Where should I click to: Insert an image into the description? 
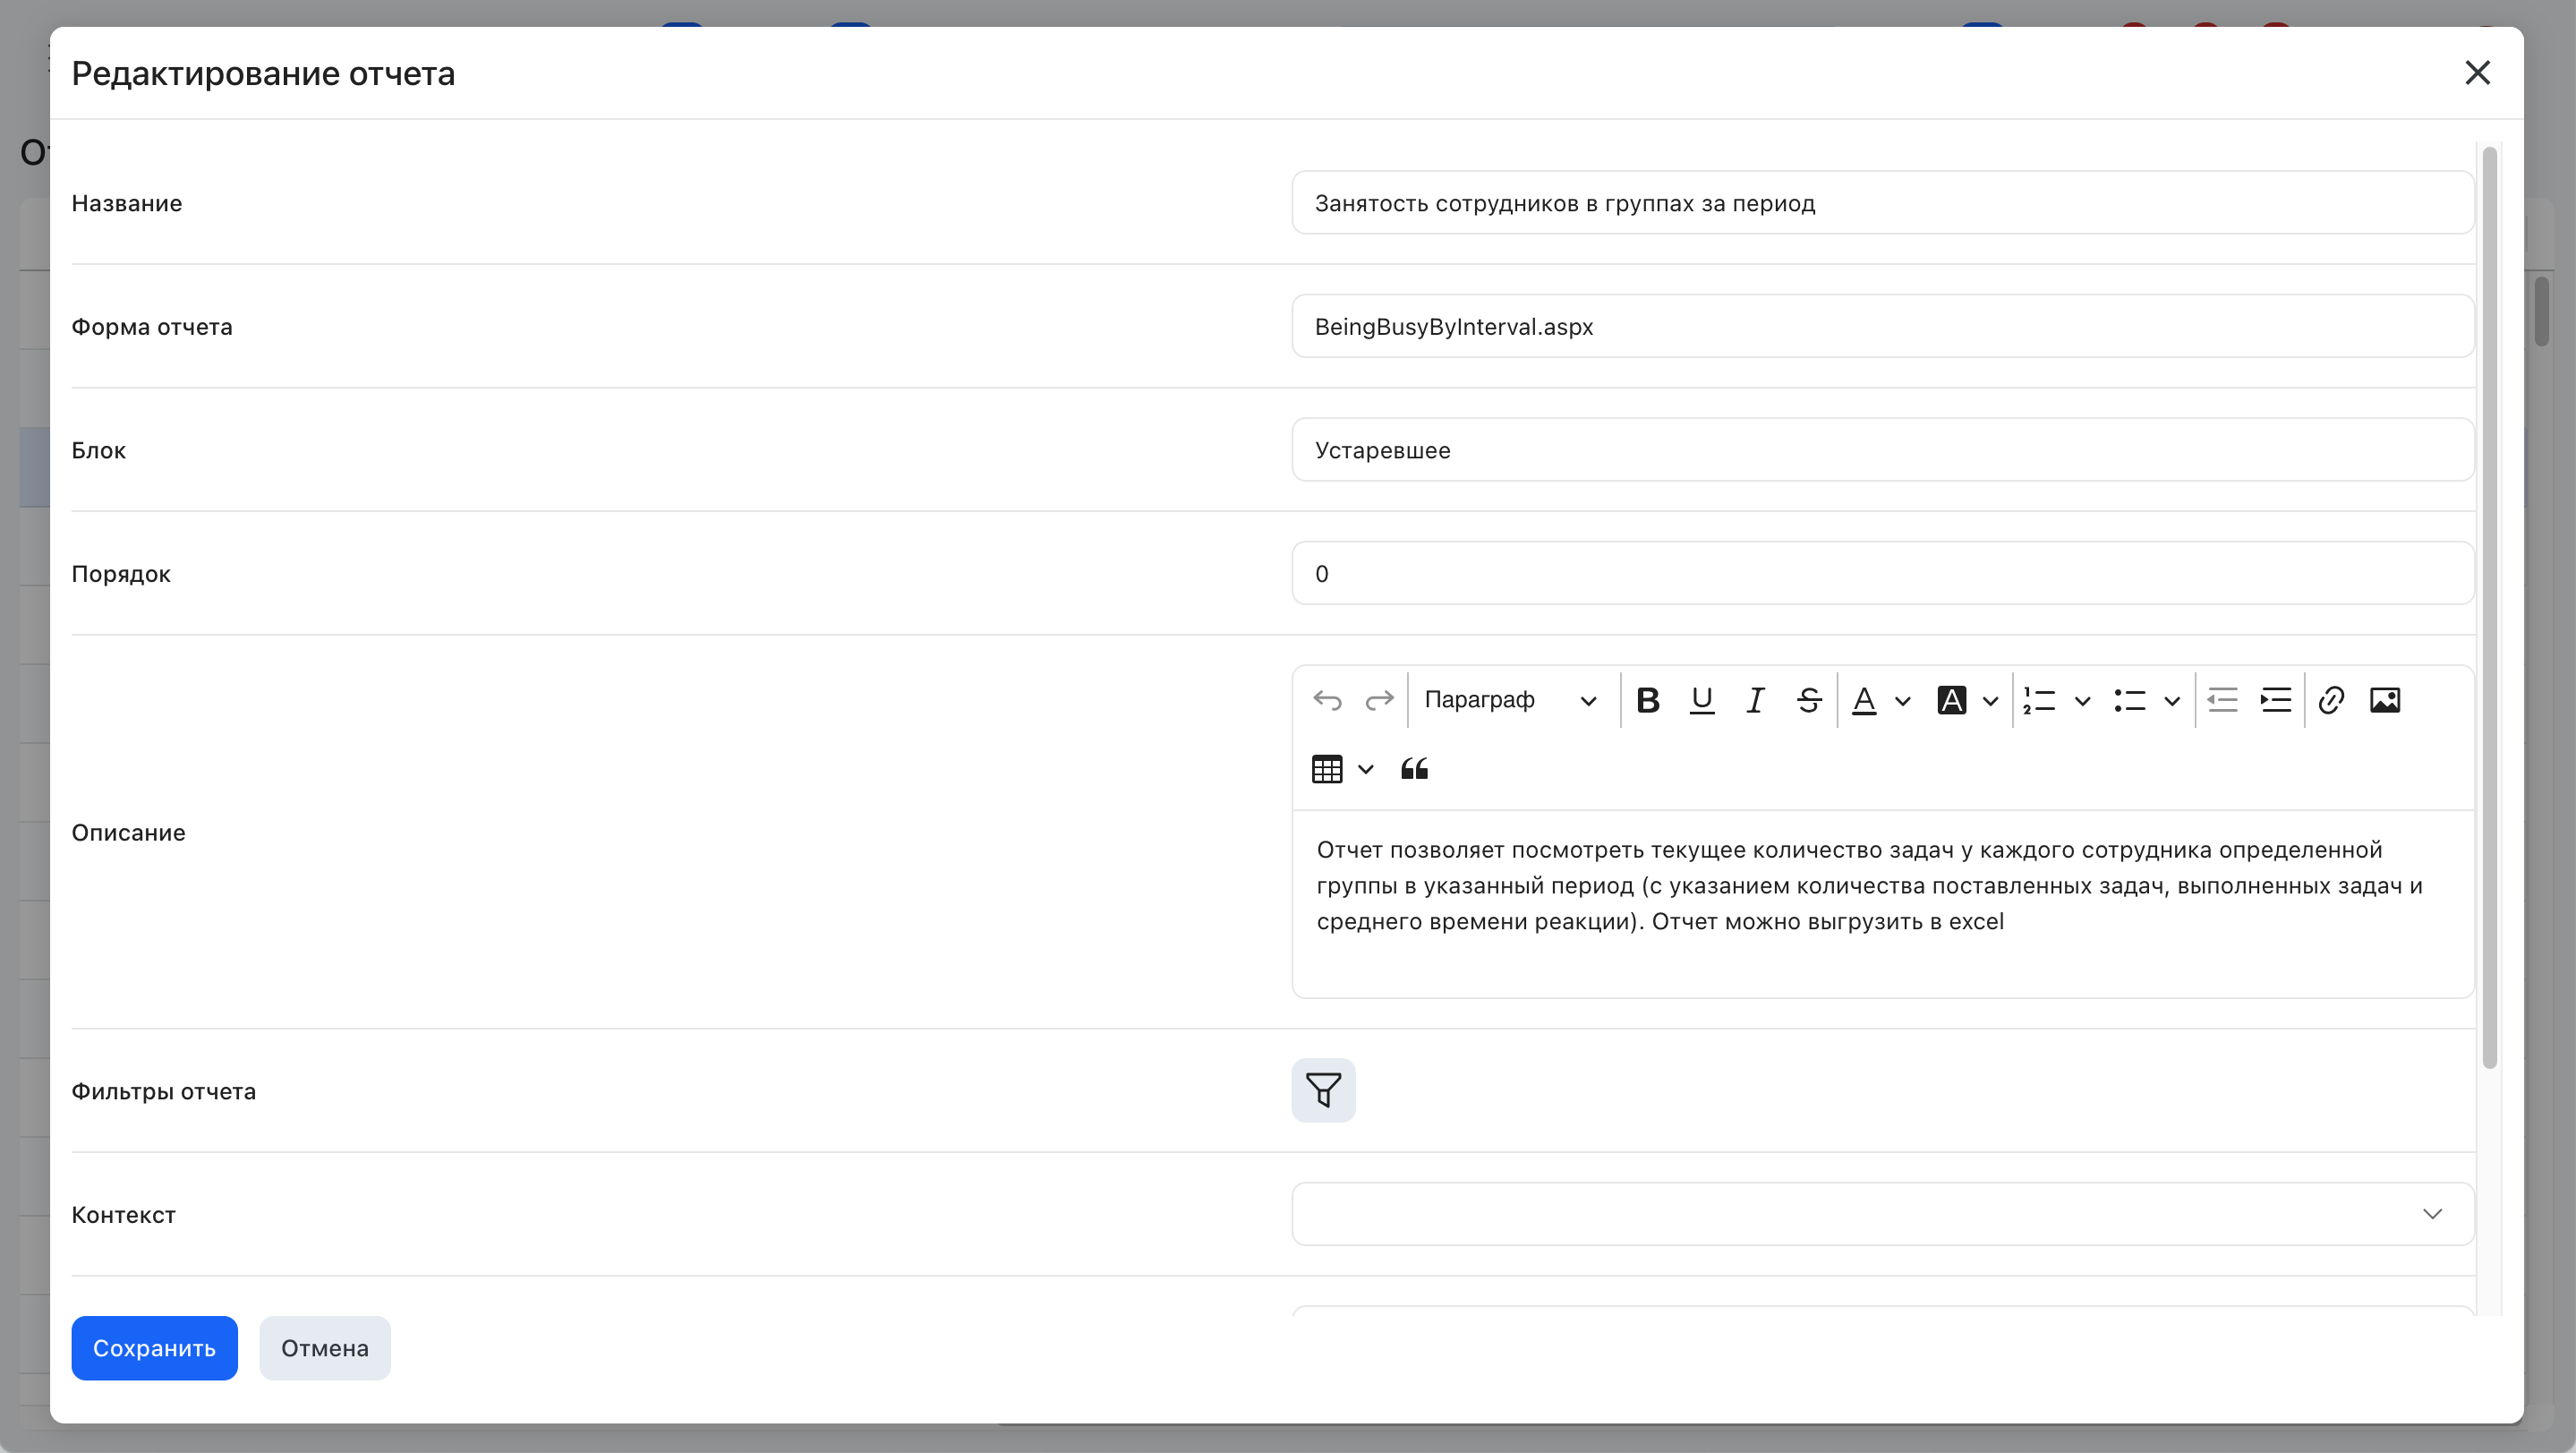2385,700
